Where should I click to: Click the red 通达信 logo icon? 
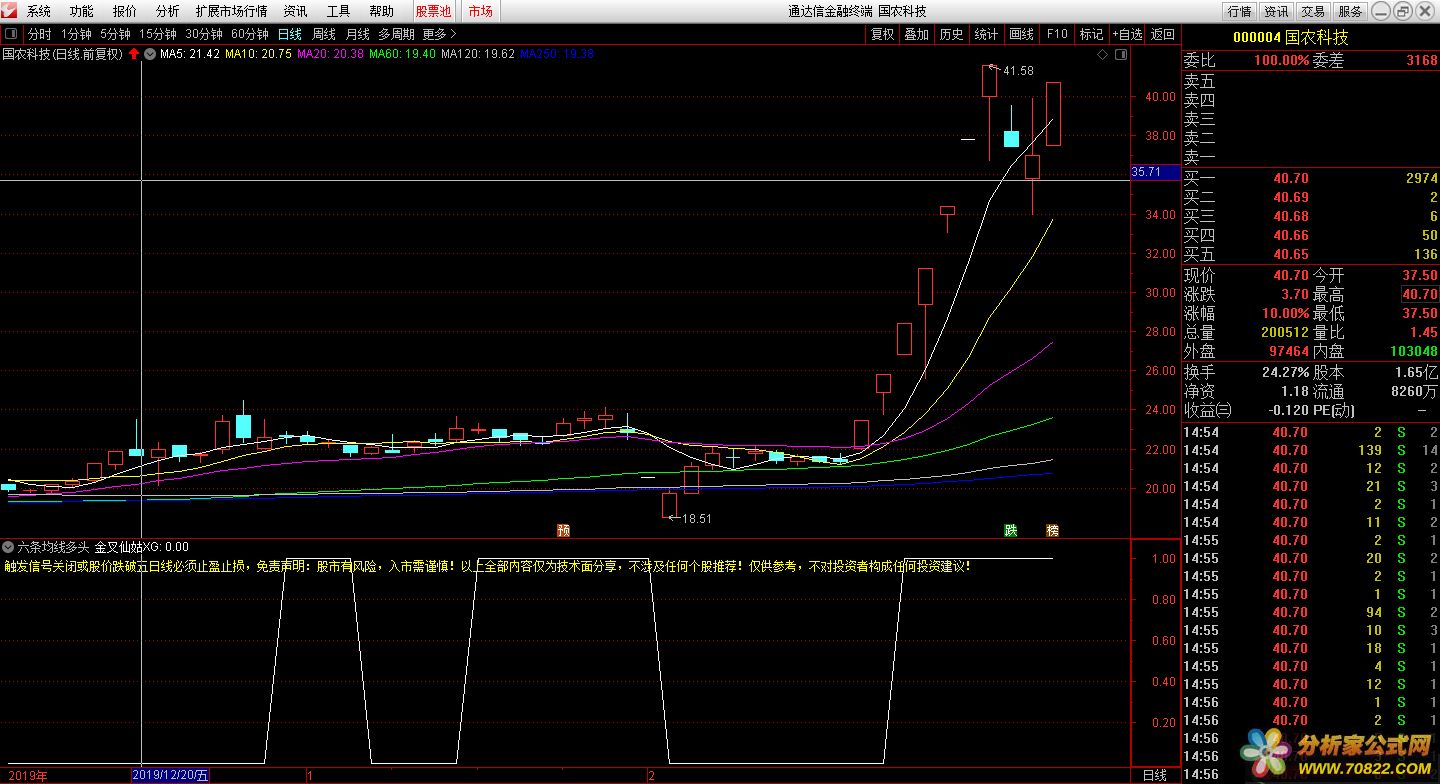(10, 11)
